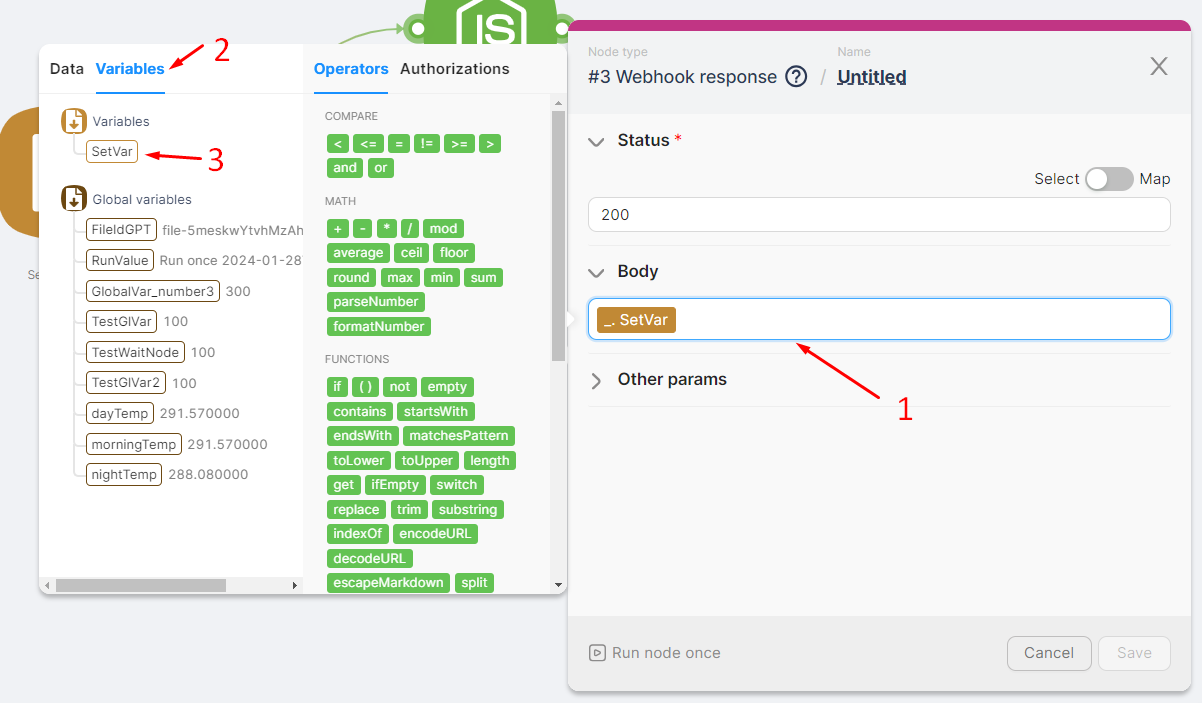This screenshot has height=703, width=1202.
Task: Click the Variables folder icon
Action: 74,121
